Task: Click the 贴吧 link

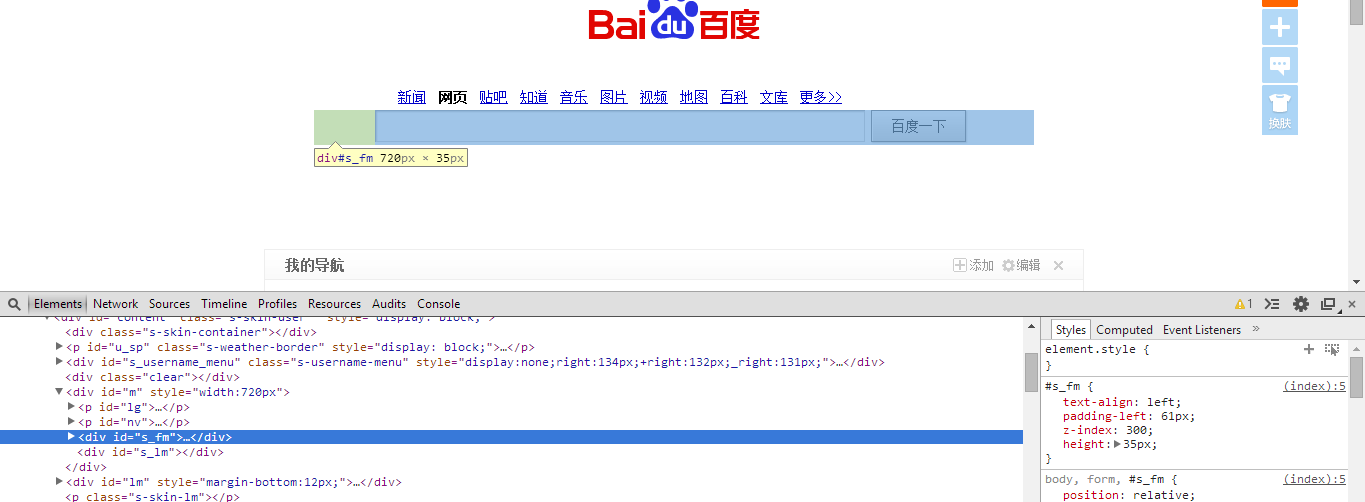Action: (493, 97)
